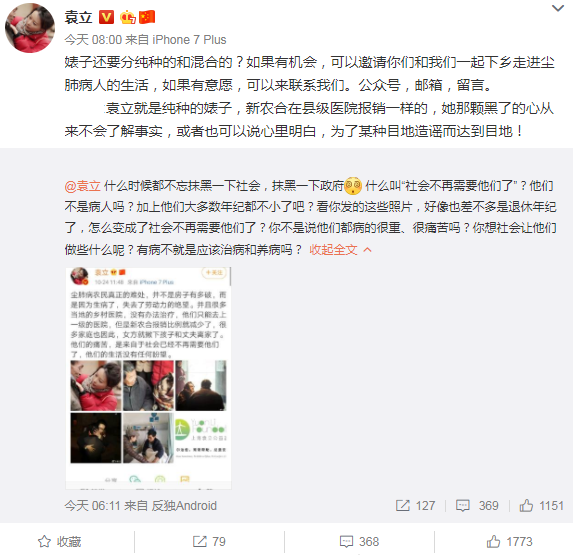The image size is (573, 555).
Task: Click repost icon showing 127
Action: point(402,506)
